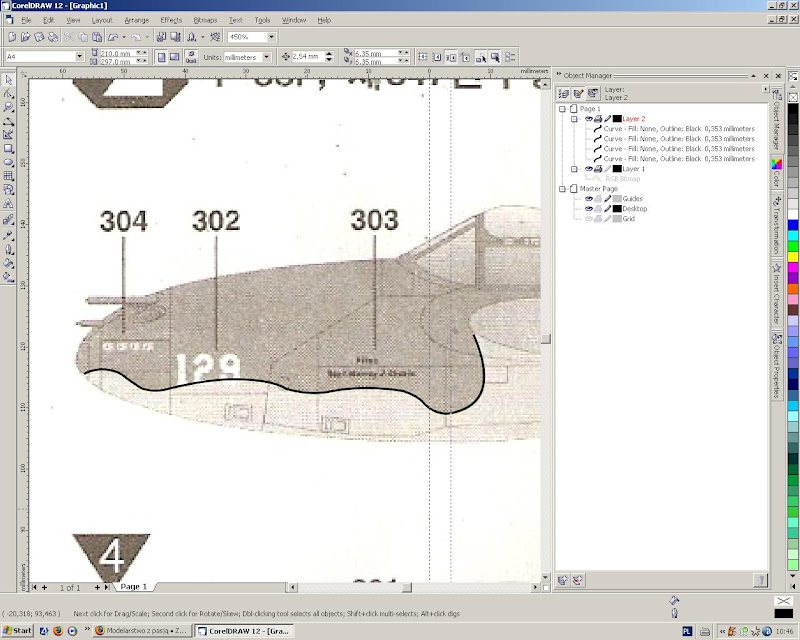This screenshot has height=640, width=800.
Task: Set page to Landscape orientation
Action: 174,57
